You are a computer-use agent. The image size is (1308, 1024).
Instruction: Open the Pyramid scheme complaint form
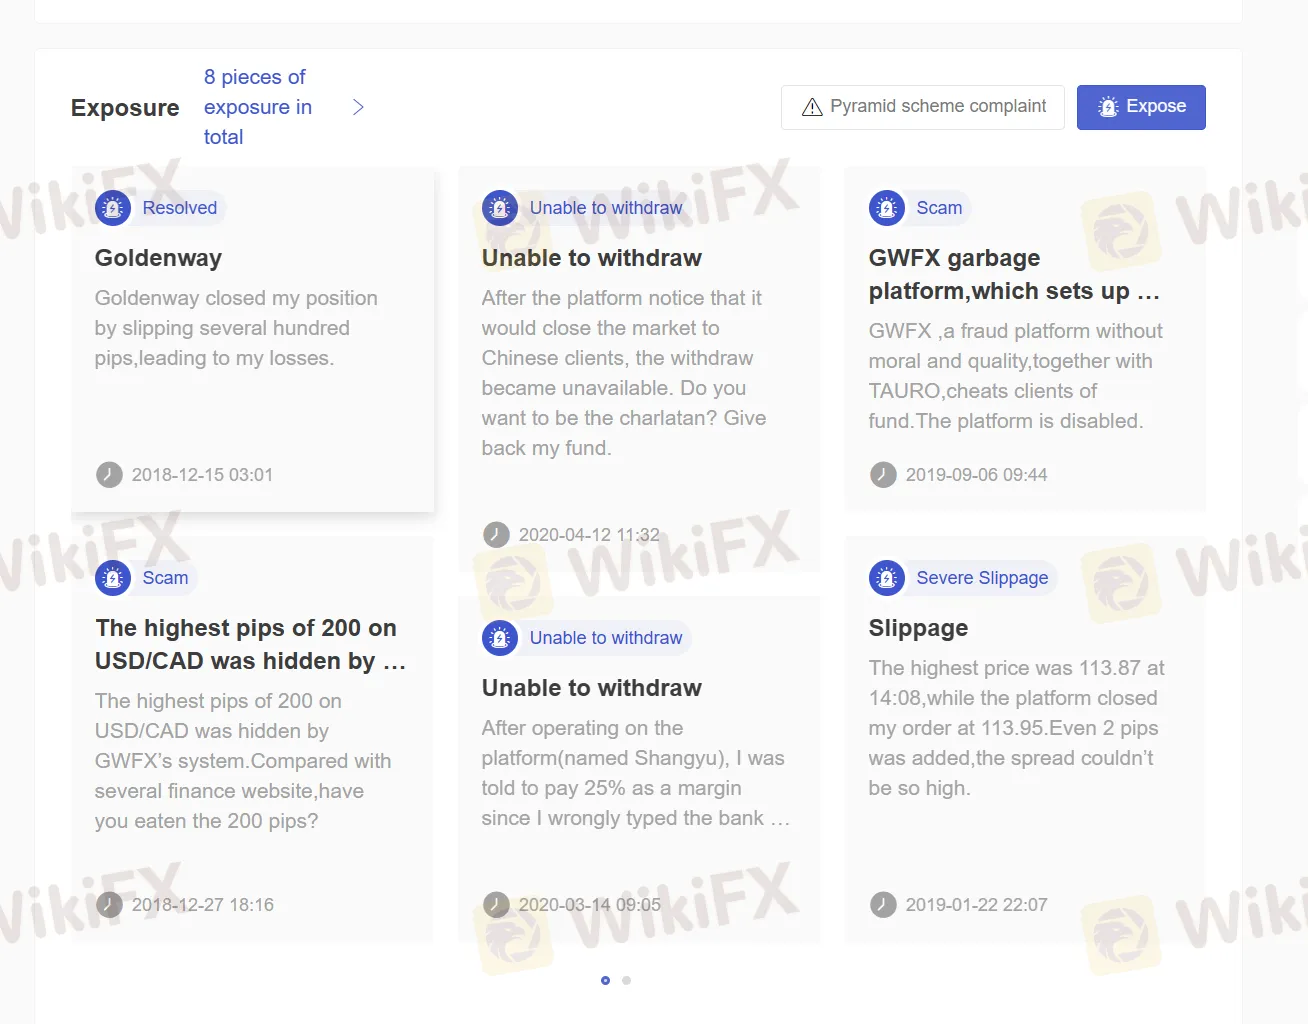pyautogui.click(x=922, y=106)
